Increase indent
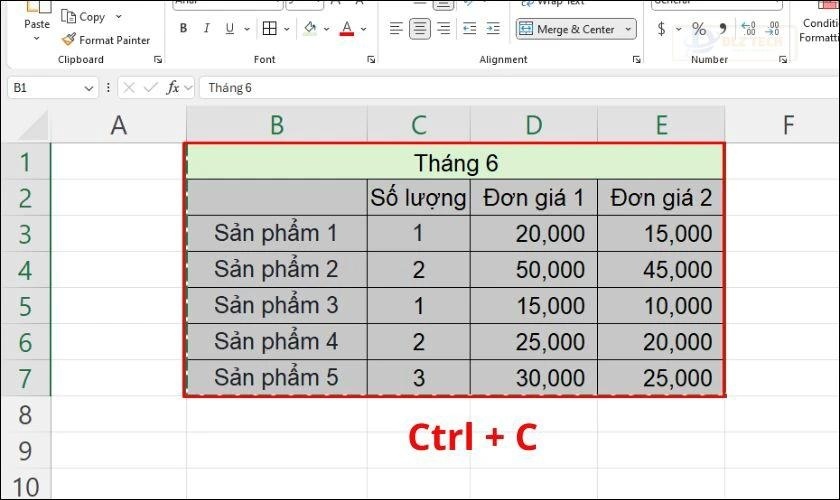The width and height of the screenshot is (840, 500). [x=493, y=28]
